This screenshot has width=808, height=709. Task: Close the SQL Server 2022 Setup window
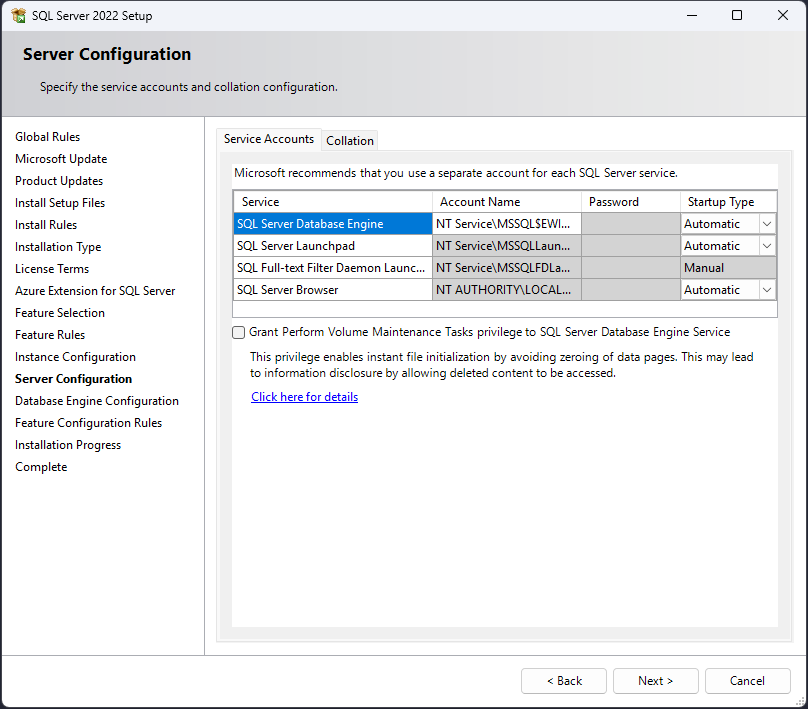pos(783,16)
